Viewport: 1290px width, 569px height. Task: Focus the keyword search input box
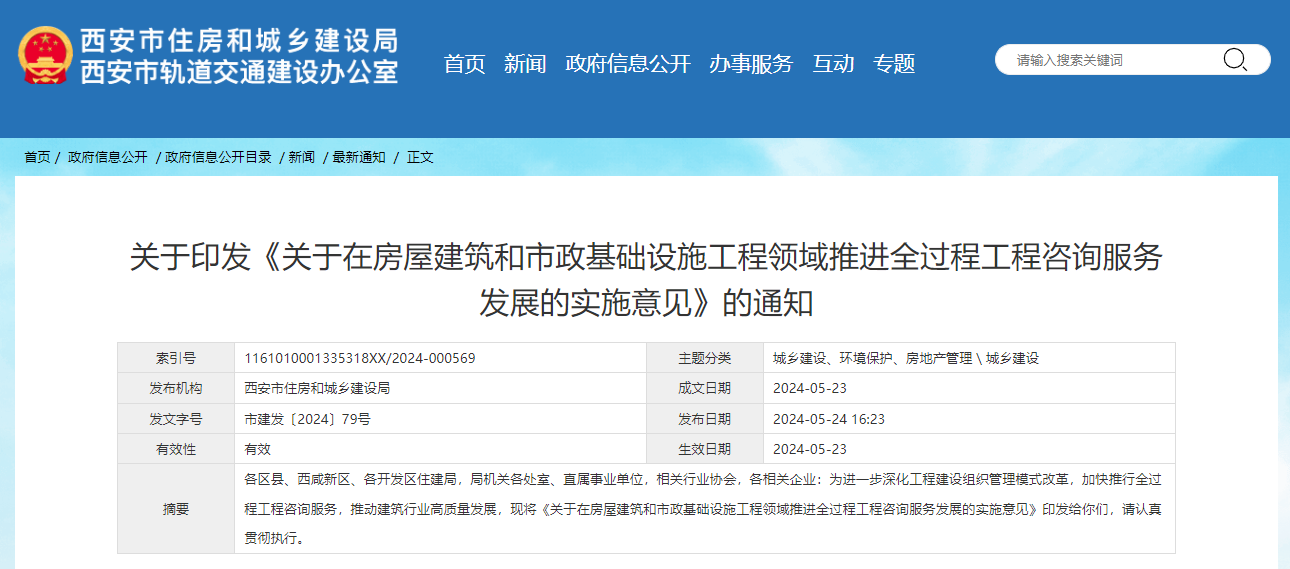click(x=1110, y=60)
